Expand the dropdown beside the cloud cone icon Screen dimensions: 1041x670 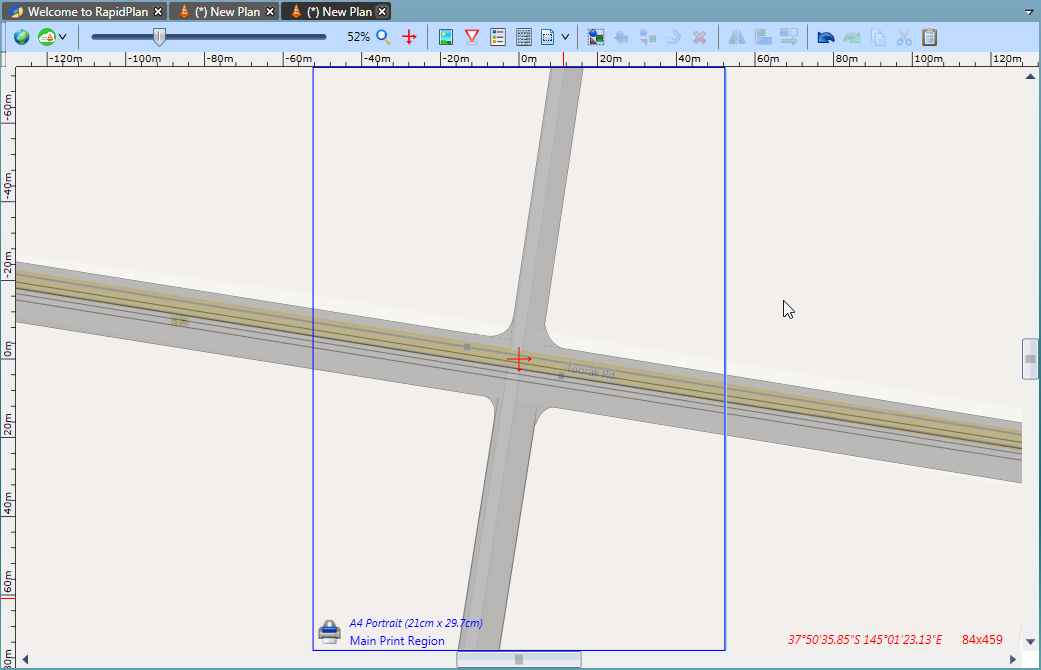tap(62, 37)
